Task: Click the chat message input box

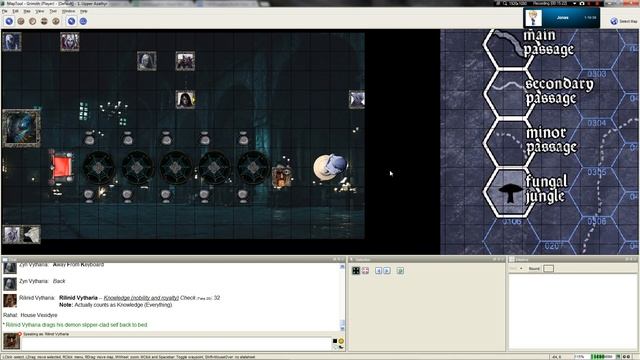Action: (176, 344)
